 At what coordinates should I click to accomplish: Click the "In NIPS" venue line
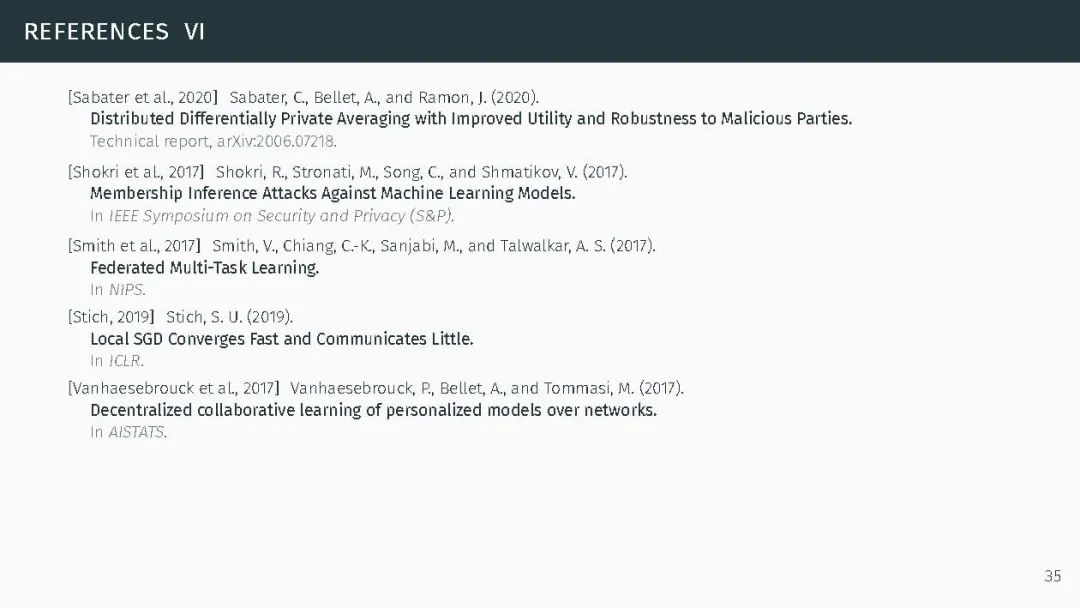[118, 290]
